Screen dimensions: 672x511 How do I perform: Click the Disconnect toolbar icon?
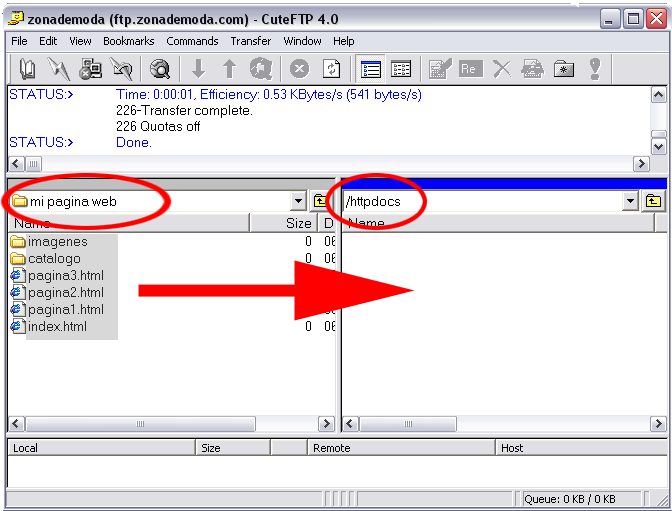(122, 69)
